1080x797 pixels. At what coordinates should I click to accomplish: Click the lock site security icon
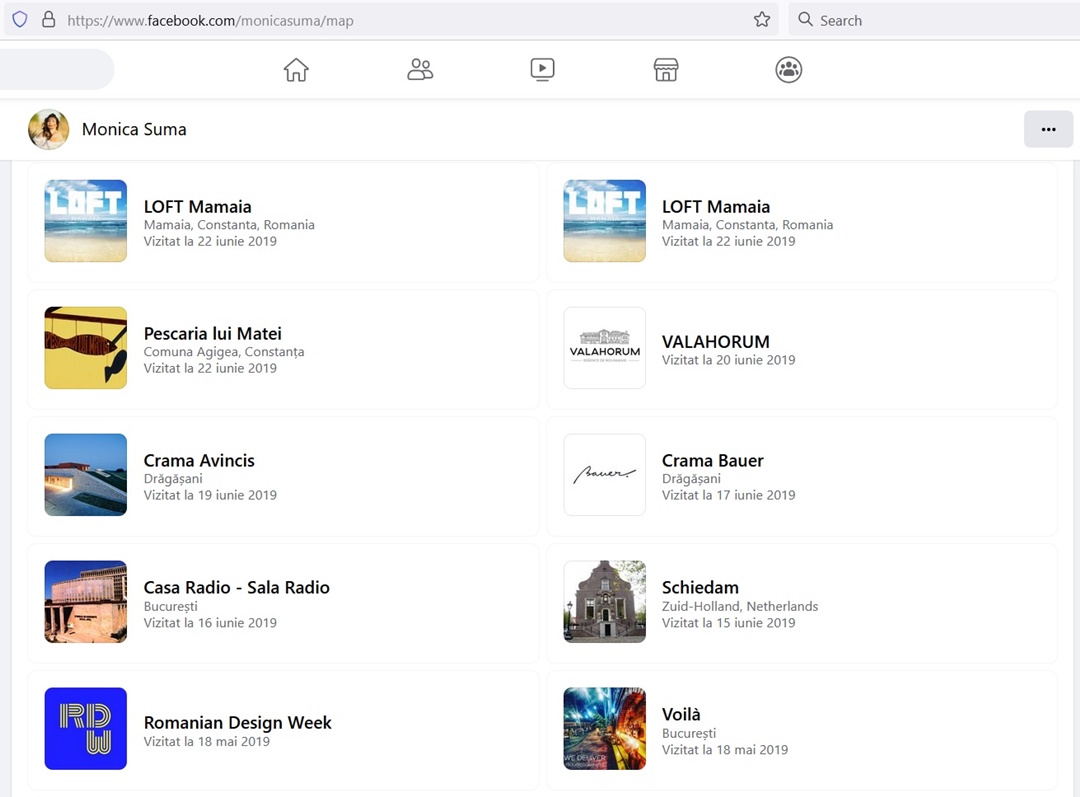(x=48, y=20)
